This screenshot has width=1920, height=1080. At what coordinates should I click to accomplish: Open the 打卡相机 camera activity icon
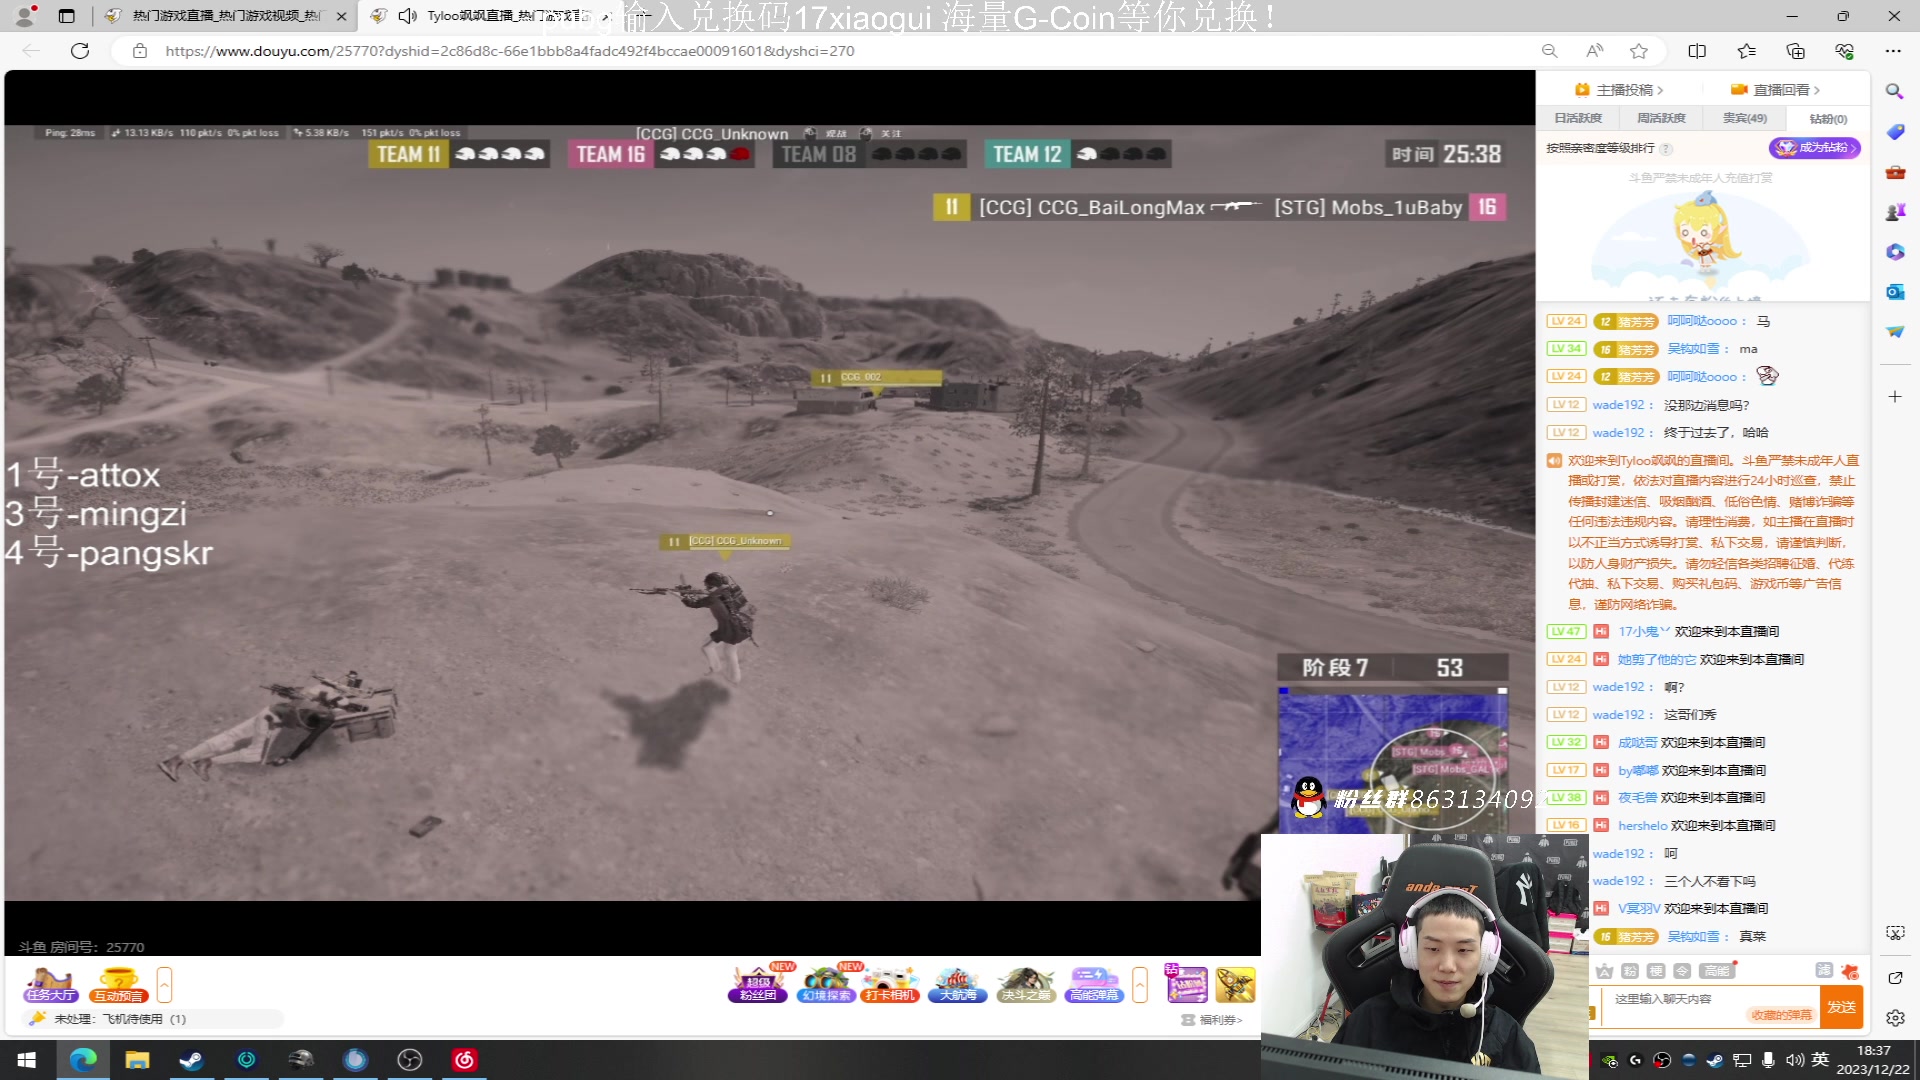tap(891, 985)
